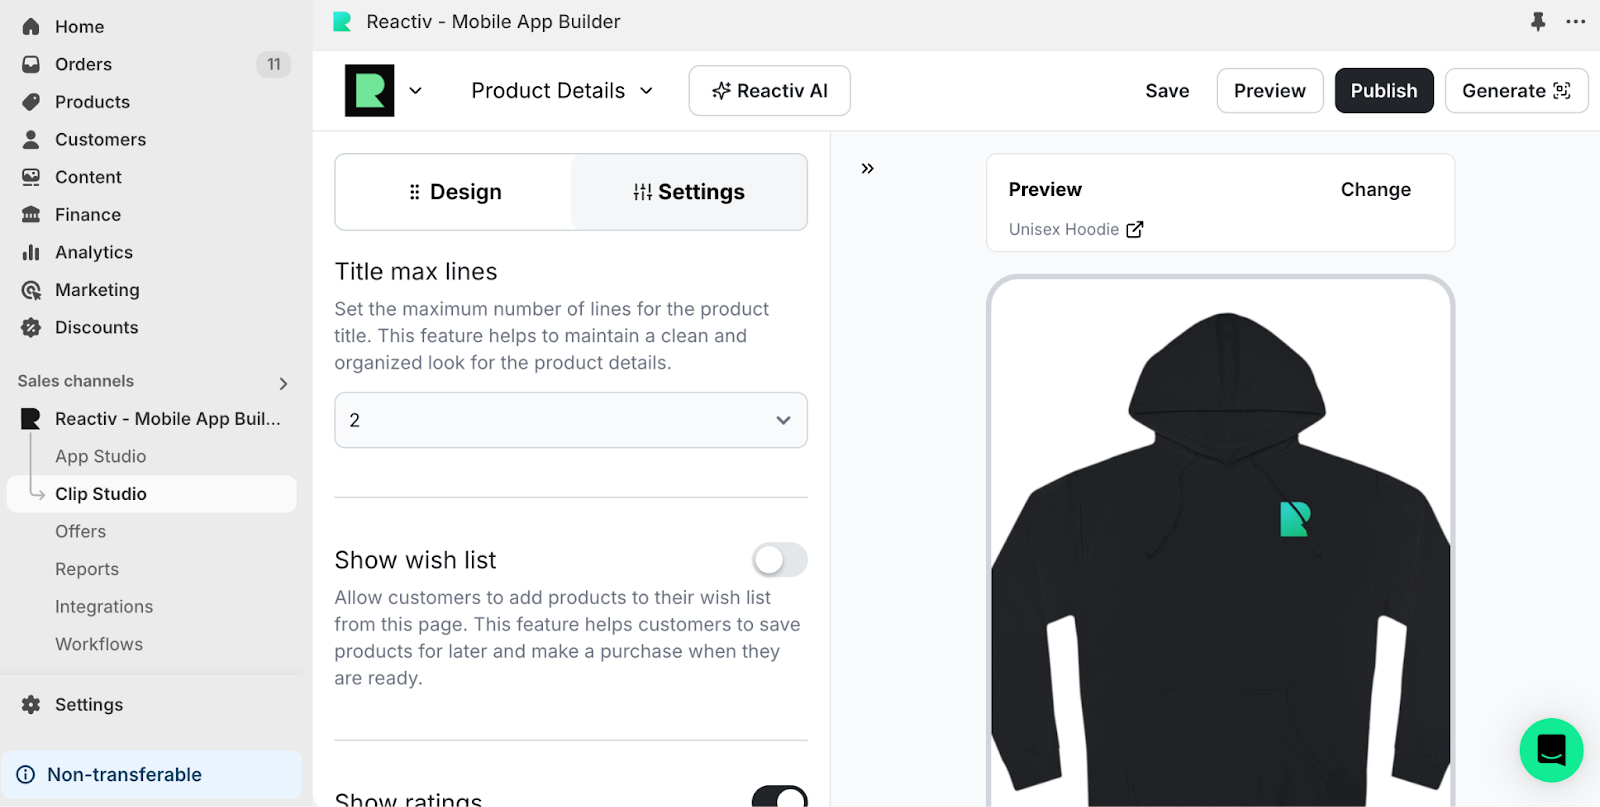The width and height of the screenshot is (1600, 807).
Task: Expand the Sales channels section
Action: coord(283,382)
